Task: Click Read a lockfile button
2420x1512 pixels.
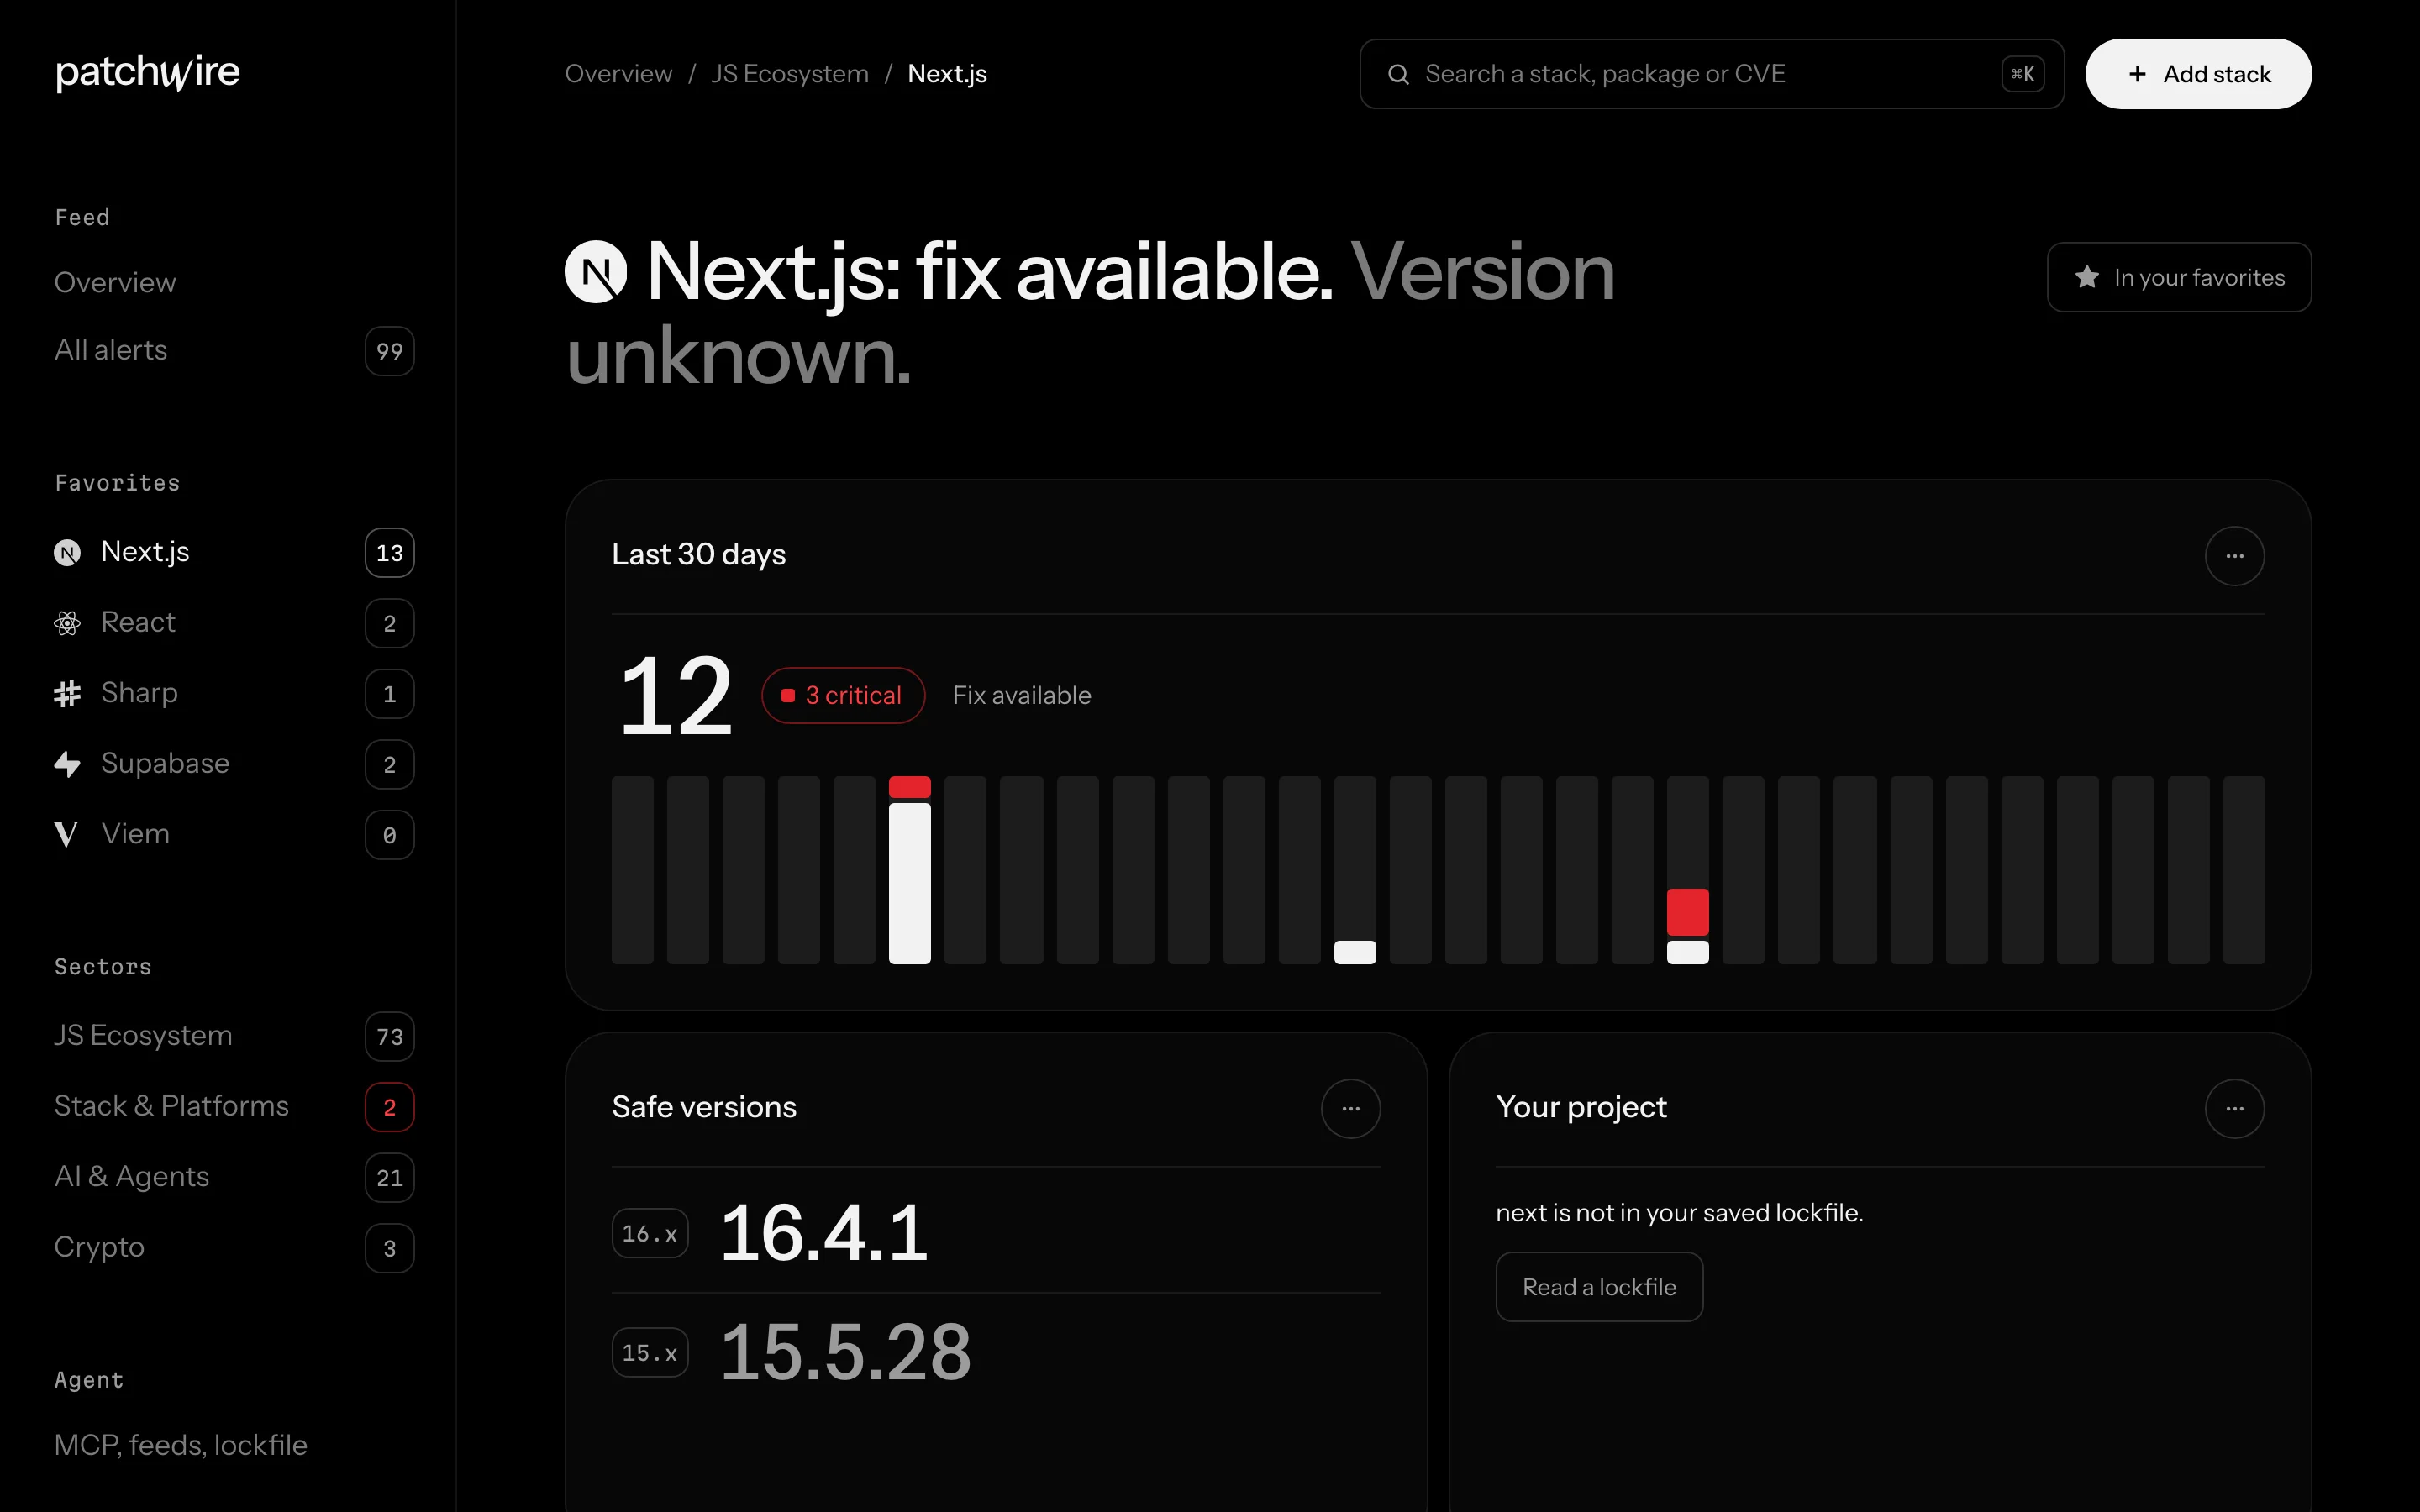Action: (1599, 1287)
